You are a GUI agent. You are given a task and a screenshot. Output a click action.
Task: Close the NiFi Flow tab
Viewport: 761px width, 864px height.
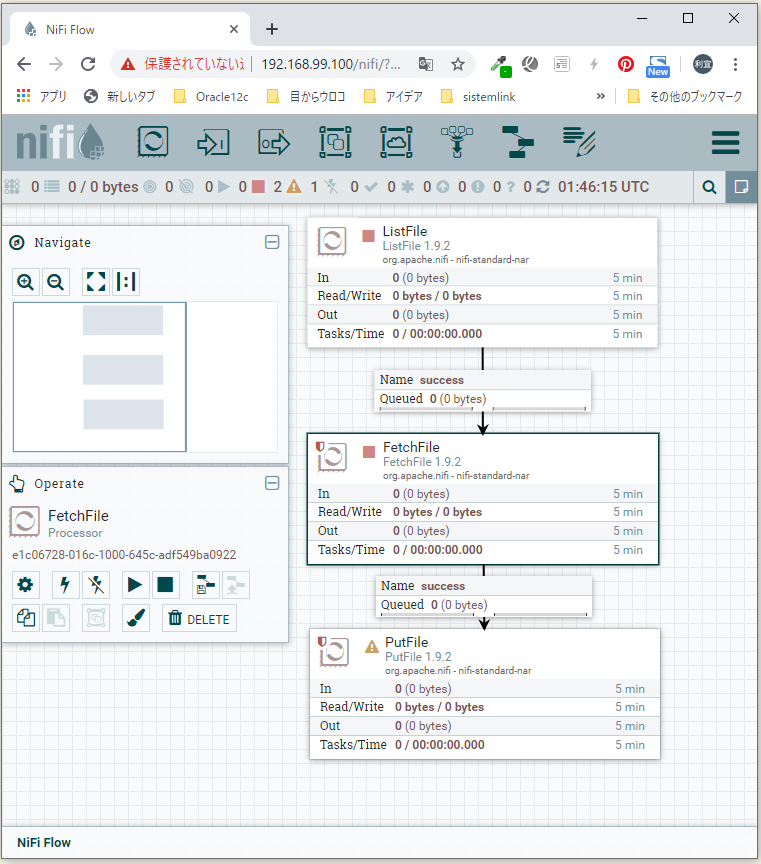pyautogui.click(x=234, y=29)
